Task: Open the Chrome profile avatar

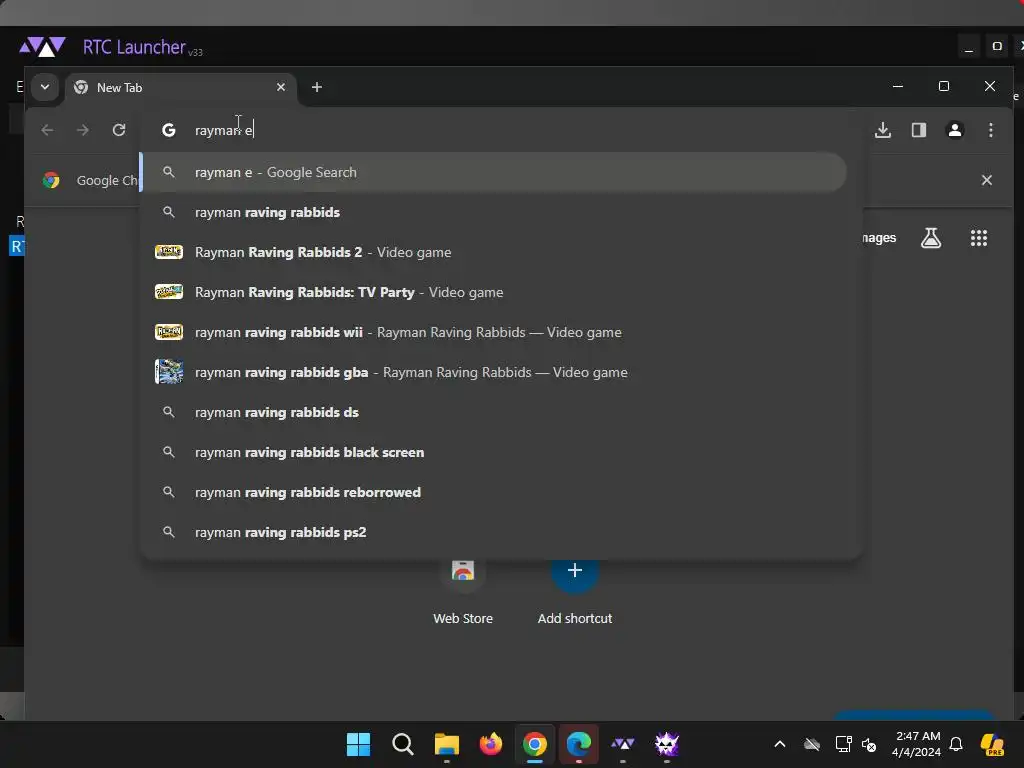Action: pos(955,130)
